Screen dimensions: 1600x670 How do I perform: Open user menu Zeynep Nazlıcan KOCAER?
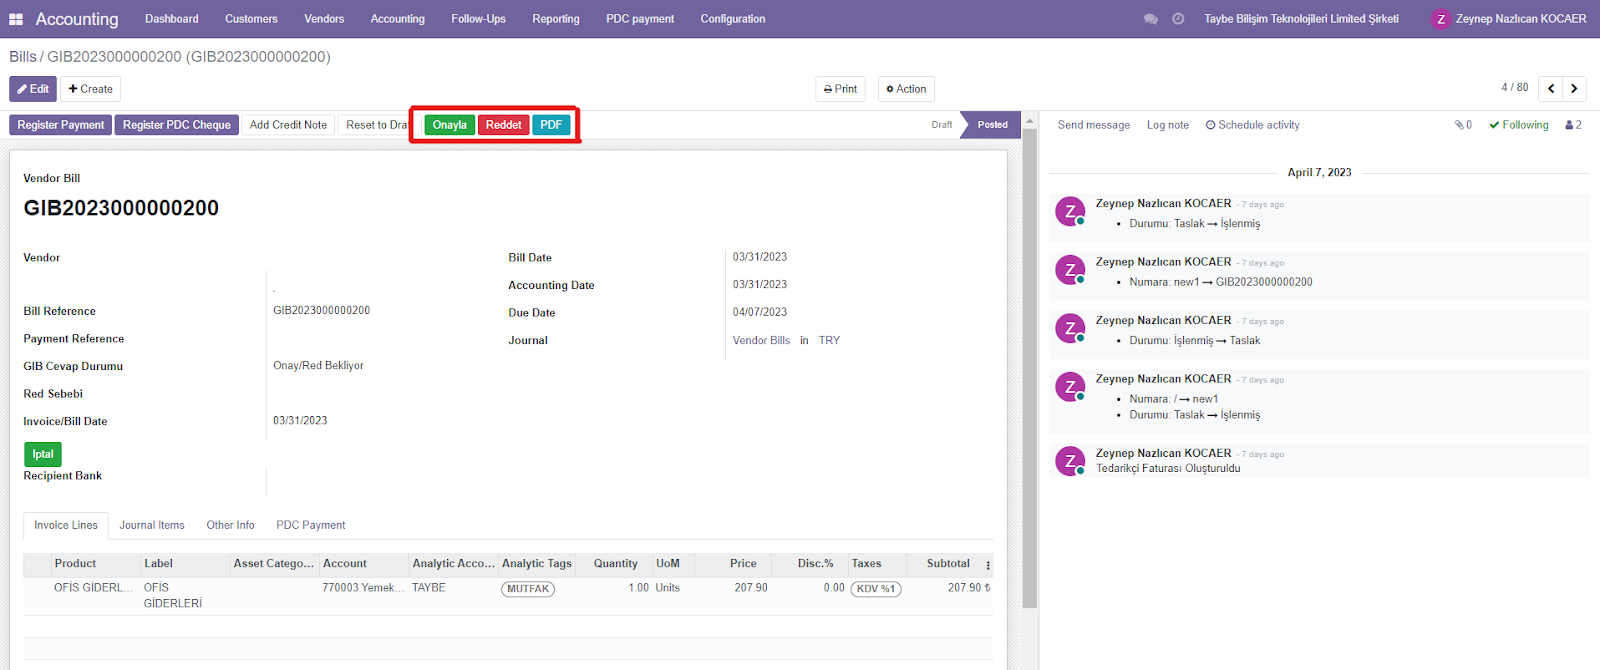click(1510, 19)
